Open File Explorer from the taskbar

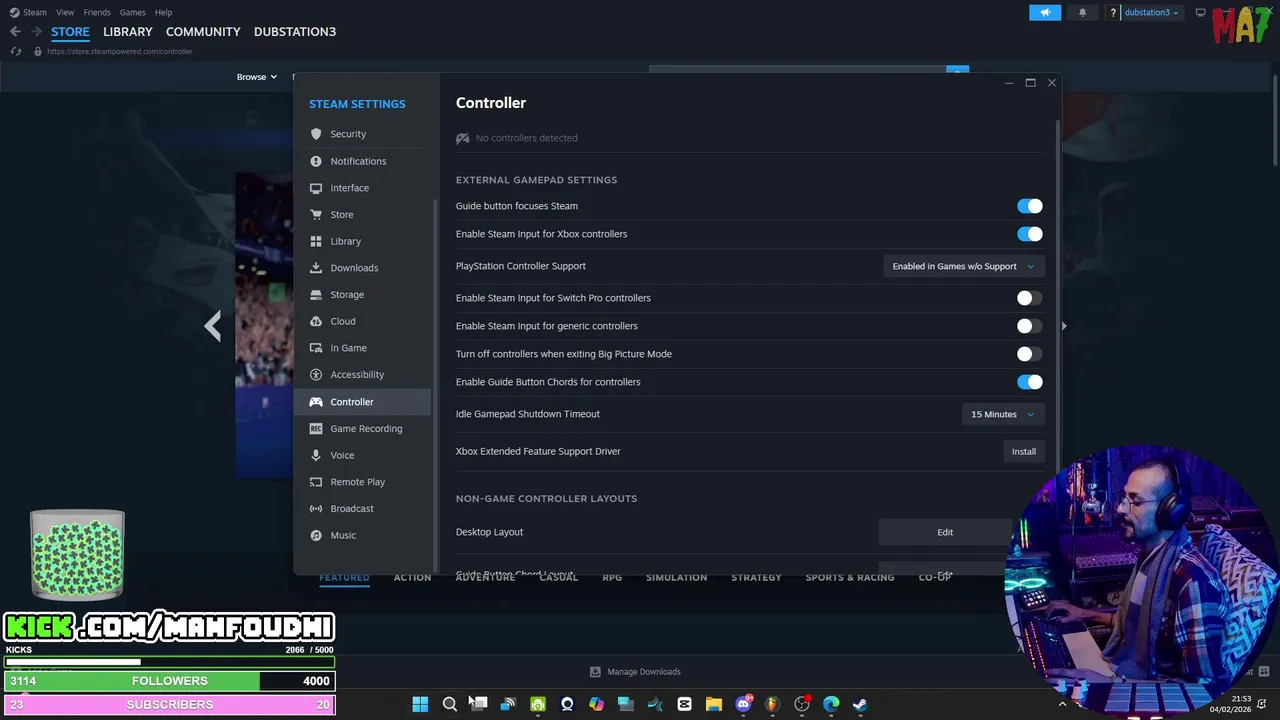click(713, 704)
